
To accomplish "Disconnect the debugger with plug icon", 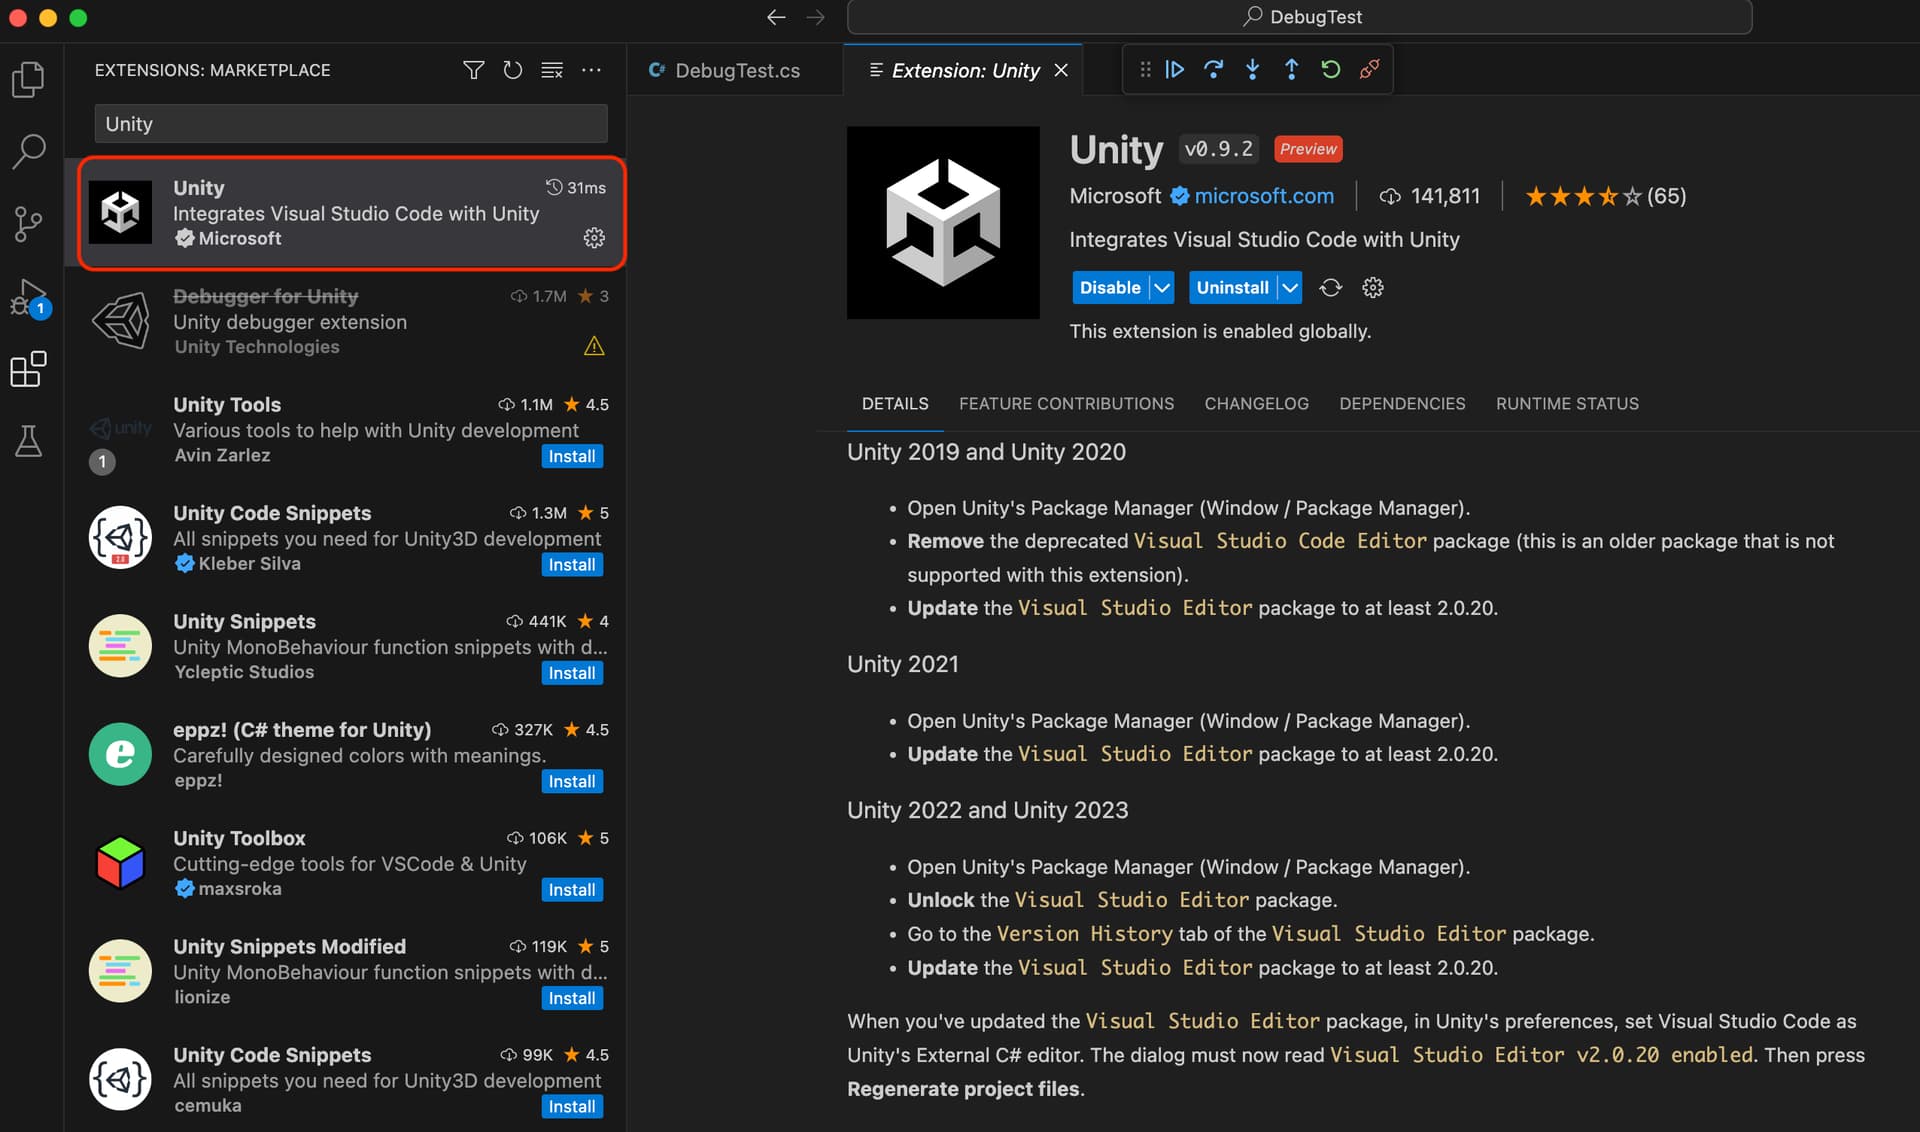I will (1369, 69).
